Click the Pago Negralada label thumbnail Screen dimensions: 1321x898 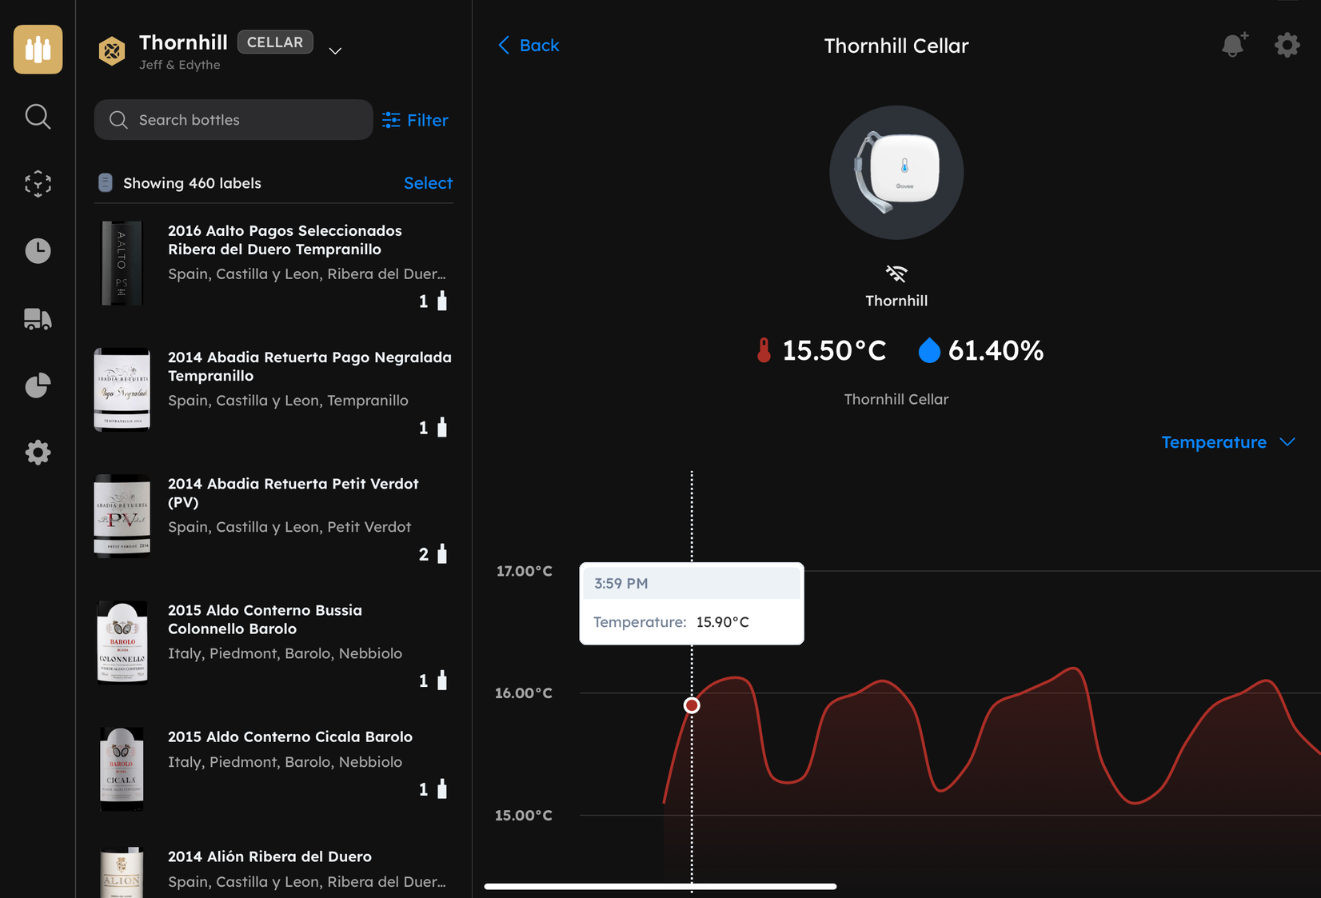point(122,390)
